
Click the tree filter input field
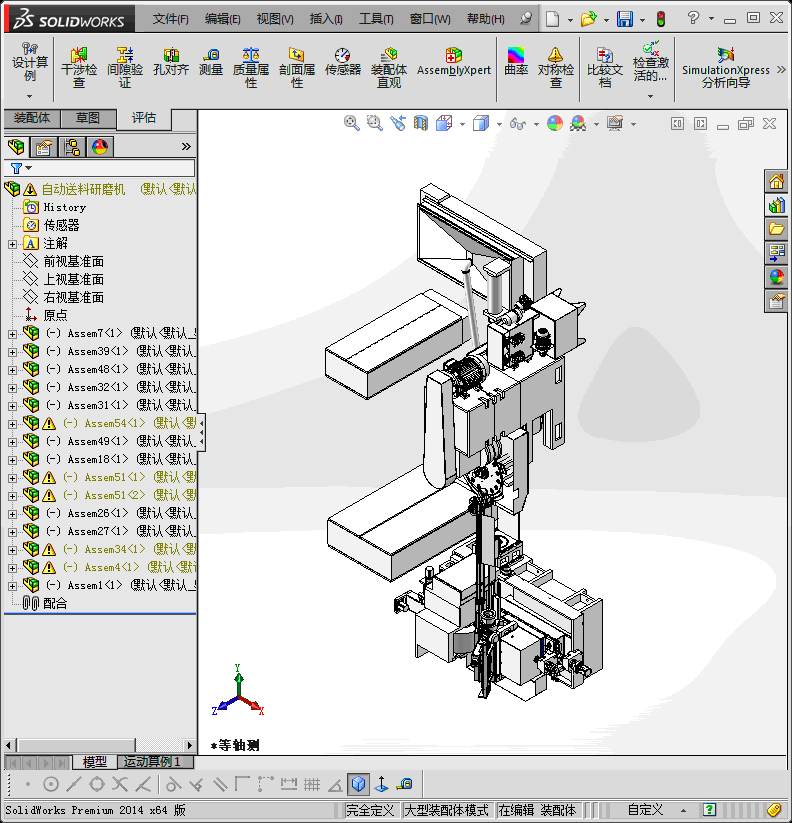pyautogui.click(x=100, y=168)
